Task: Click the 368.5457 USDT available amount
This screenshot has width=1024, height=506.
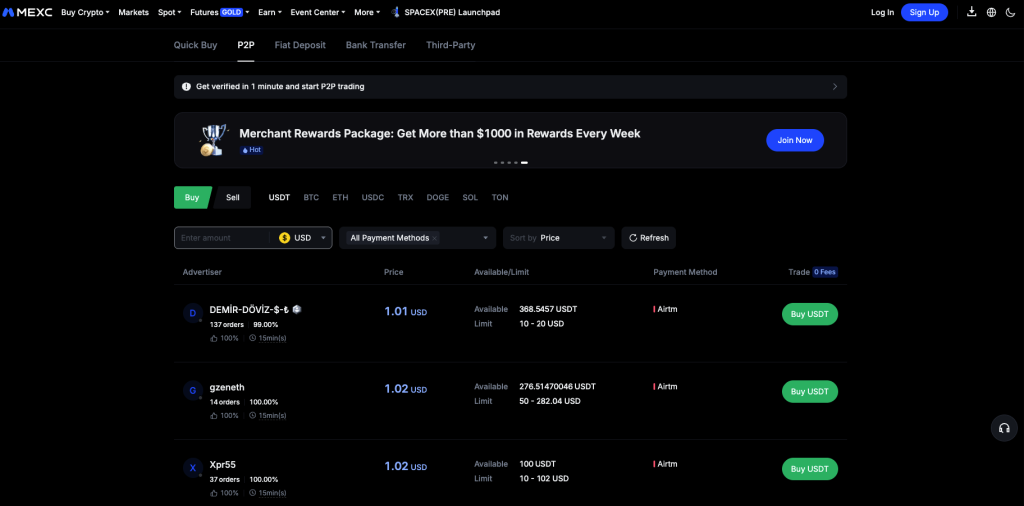Action: click(x=548, y=309)
